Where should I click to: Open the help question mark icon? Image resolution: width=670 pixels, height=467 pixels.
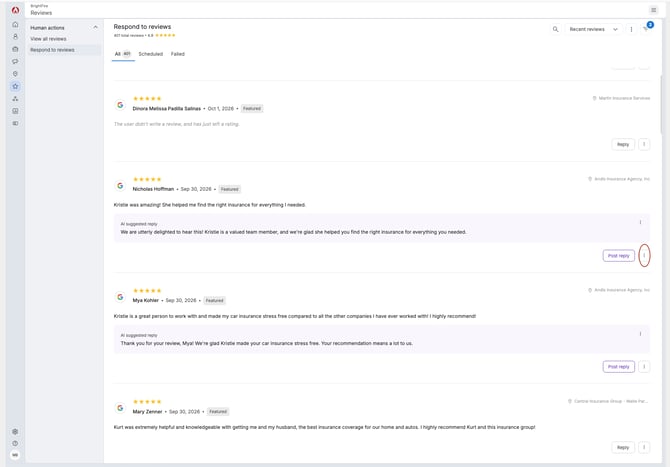(15, 444)
